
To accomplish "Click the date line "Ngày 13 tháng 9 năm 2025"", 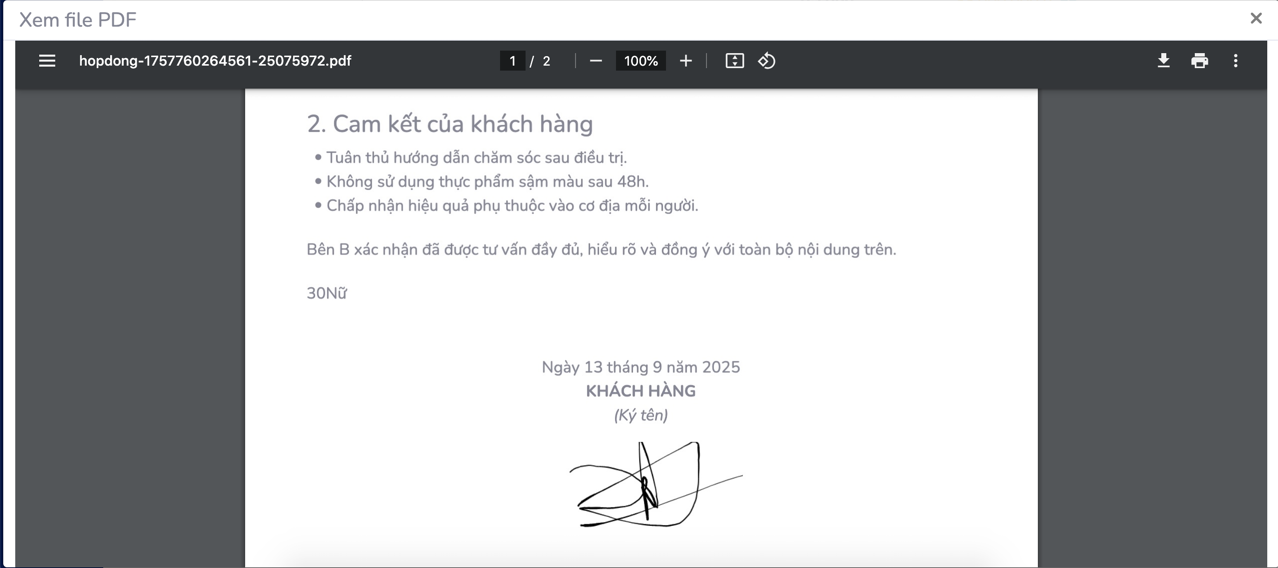I will point(640,367).
